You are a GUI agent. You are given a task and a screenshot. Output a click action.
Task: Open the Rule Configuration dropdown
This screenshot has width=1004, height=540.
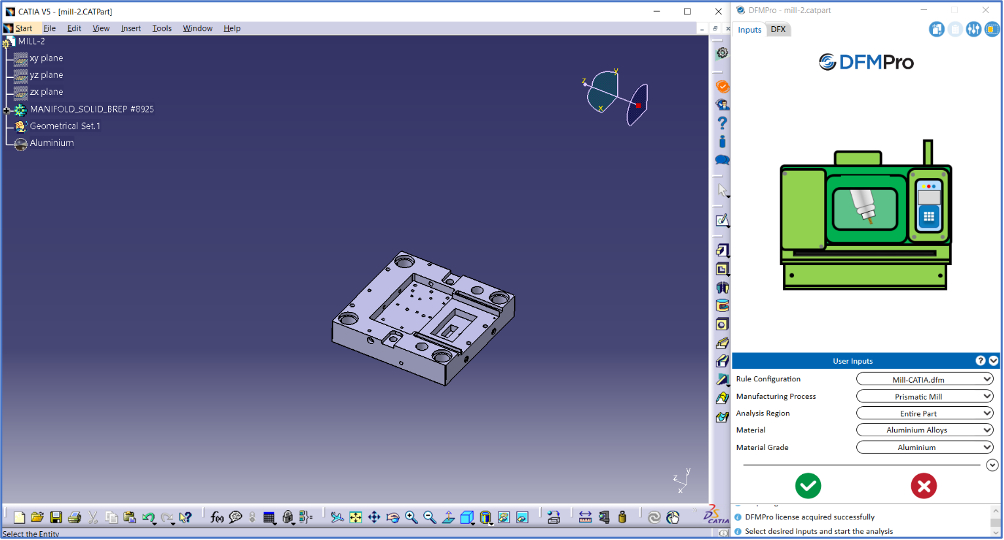[x=925, y=379]
